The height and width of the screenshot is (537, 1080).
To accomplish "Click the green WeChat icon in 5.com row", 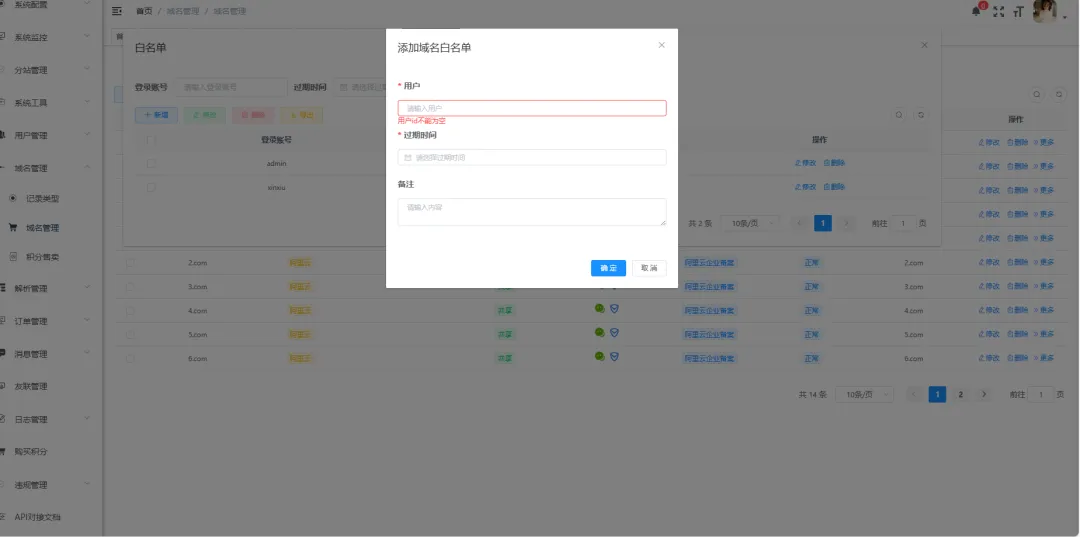I will pos(599,332).
